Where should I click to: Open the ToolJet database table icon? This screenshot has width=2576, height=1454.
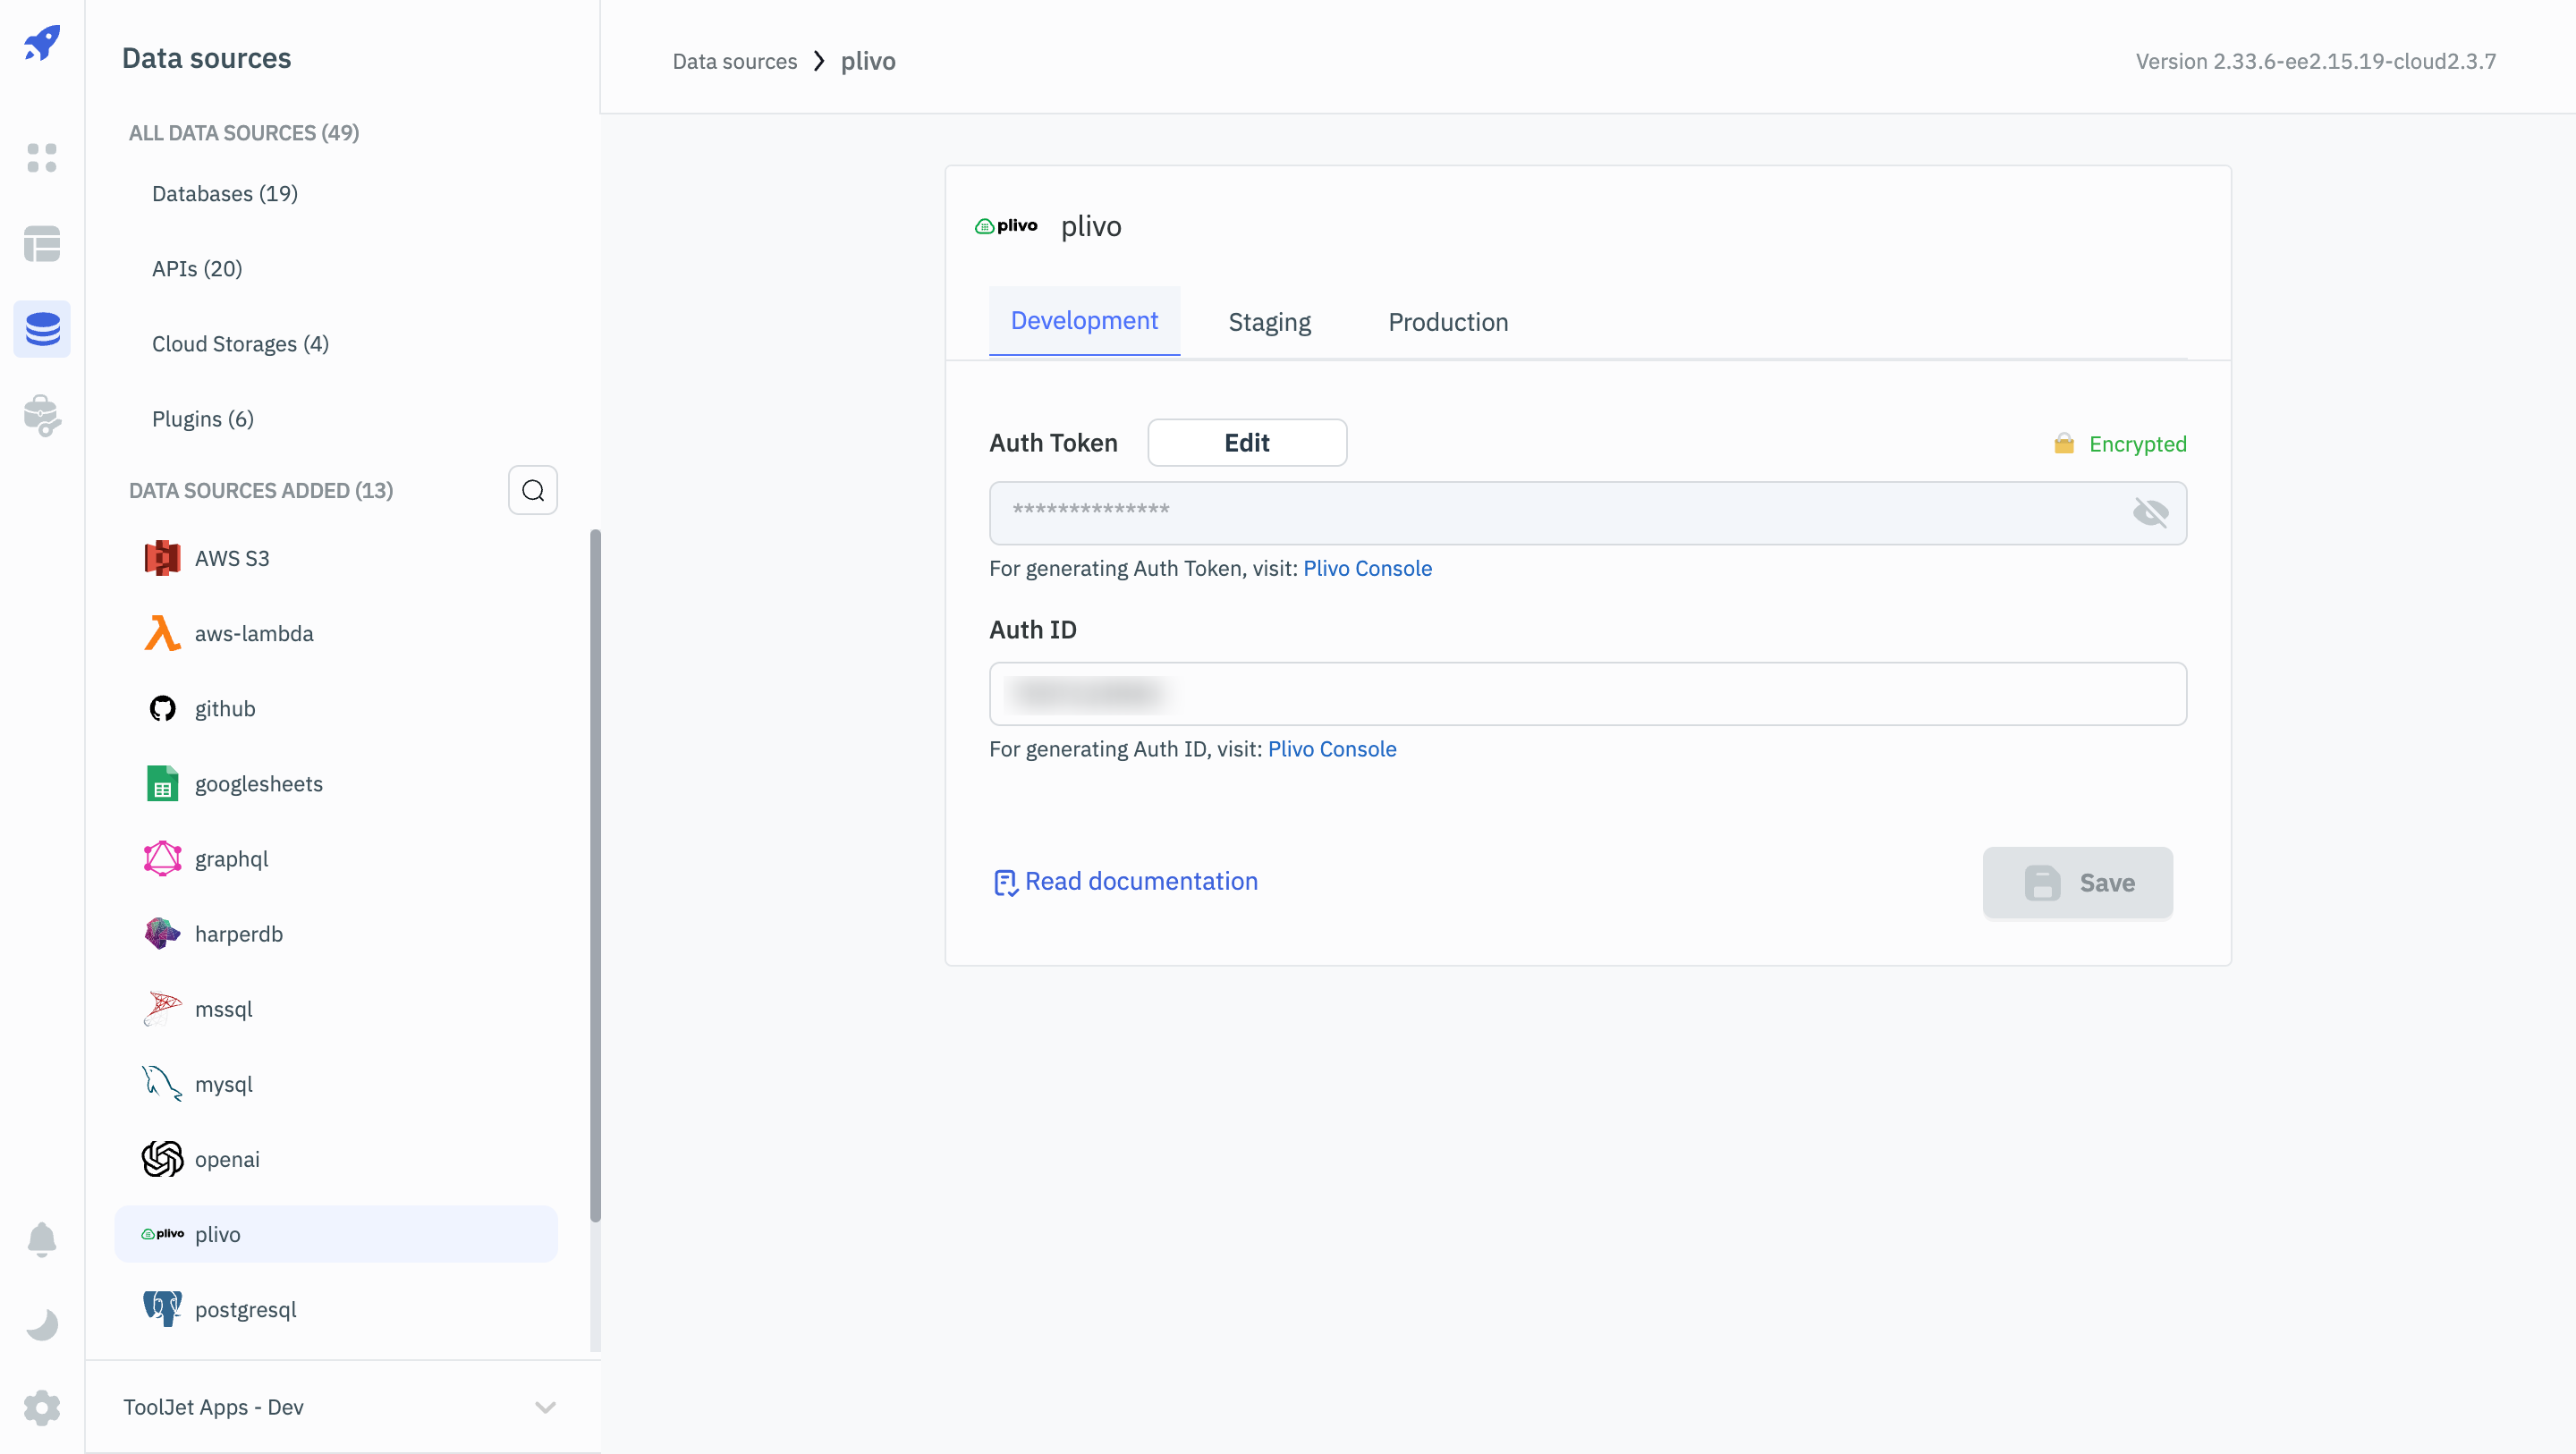coord(42,244)
